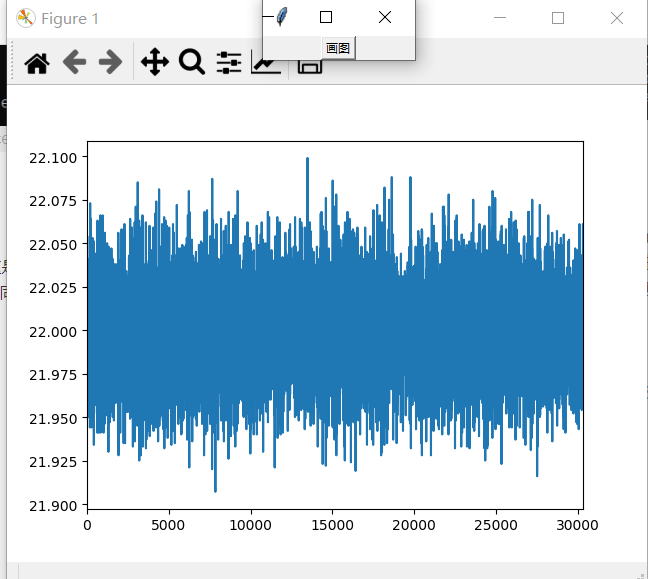Click the y-axis label 22.025
The width and height of the screenshot is (648, 579).
click(x=53, y=288)
